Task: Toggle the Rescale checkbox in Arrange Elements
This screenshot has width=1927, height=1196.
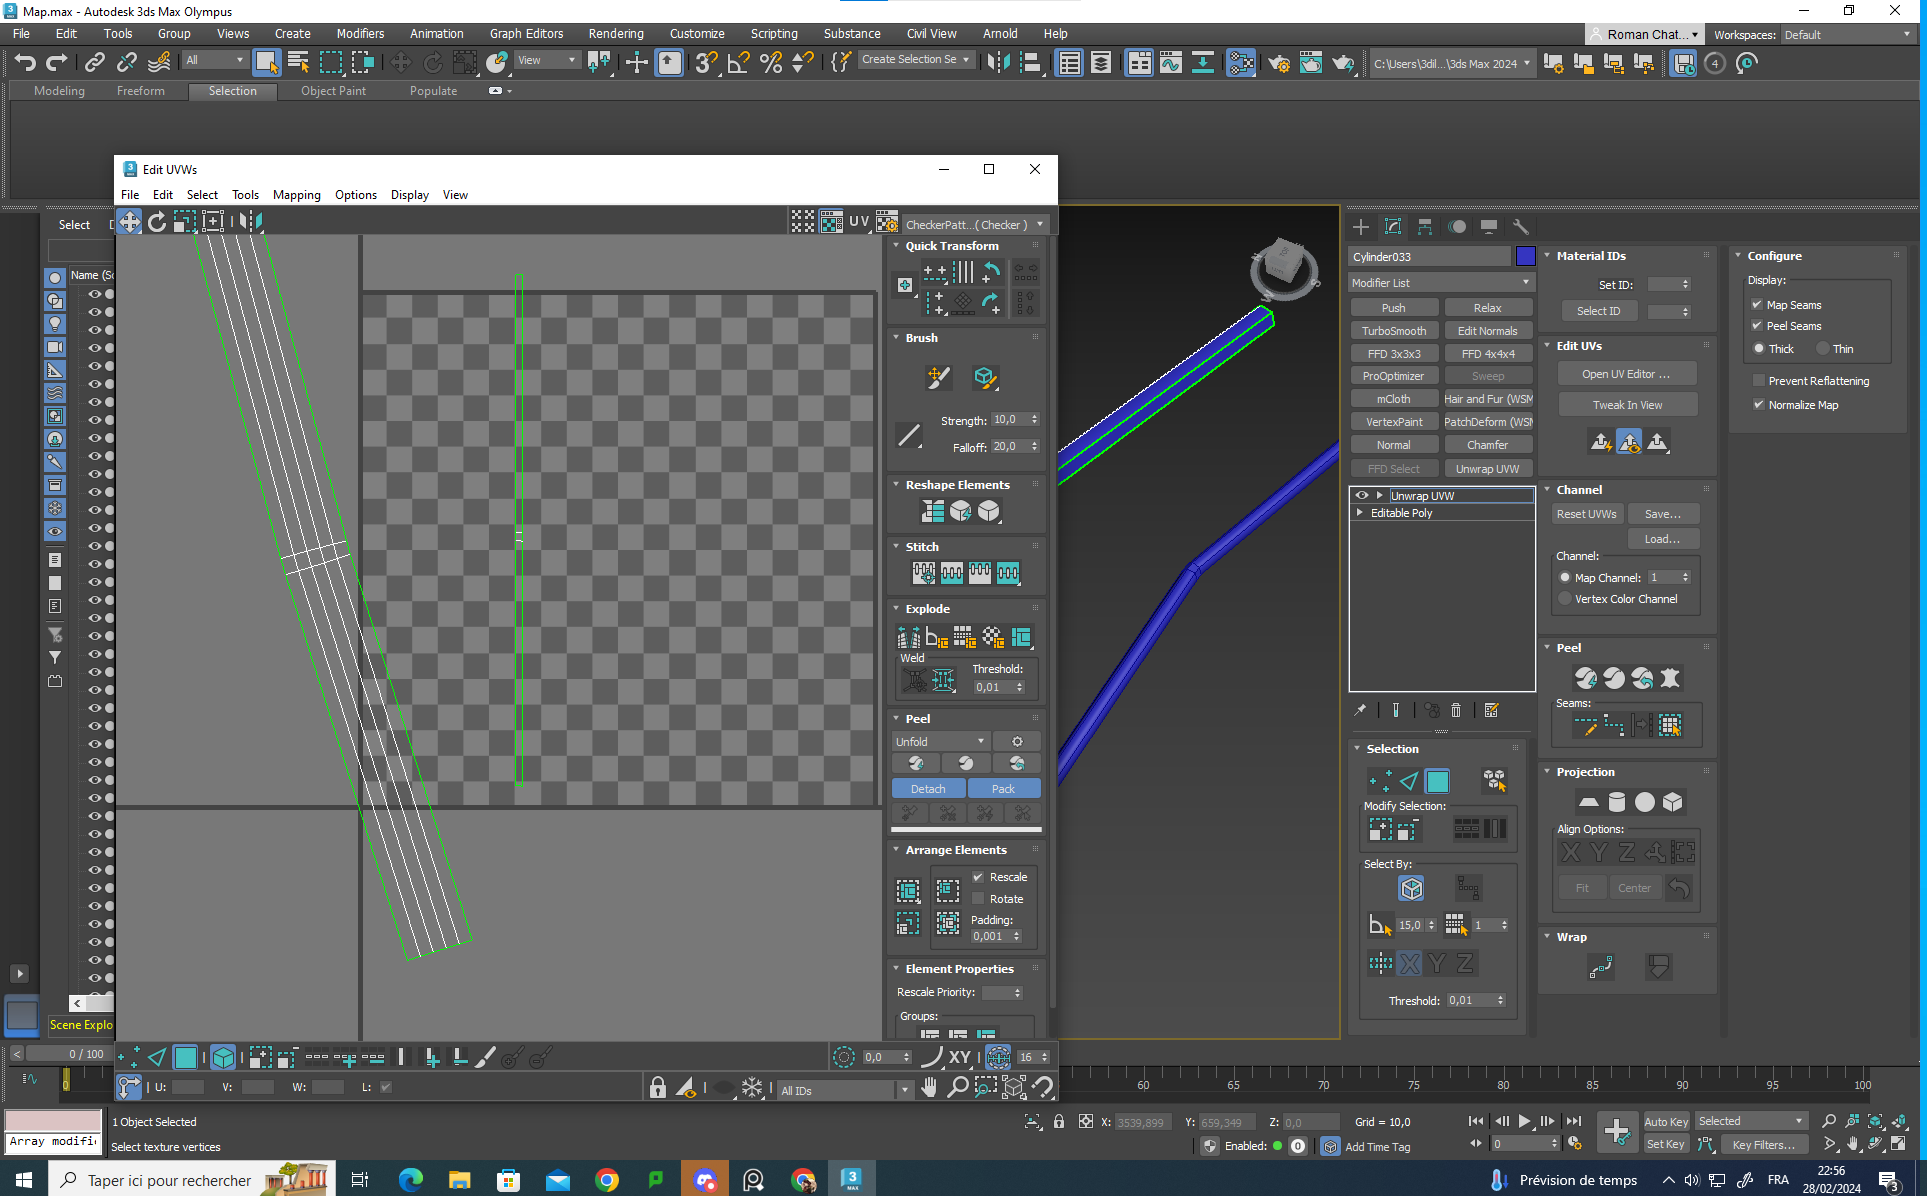Action: tap(979, 877)
